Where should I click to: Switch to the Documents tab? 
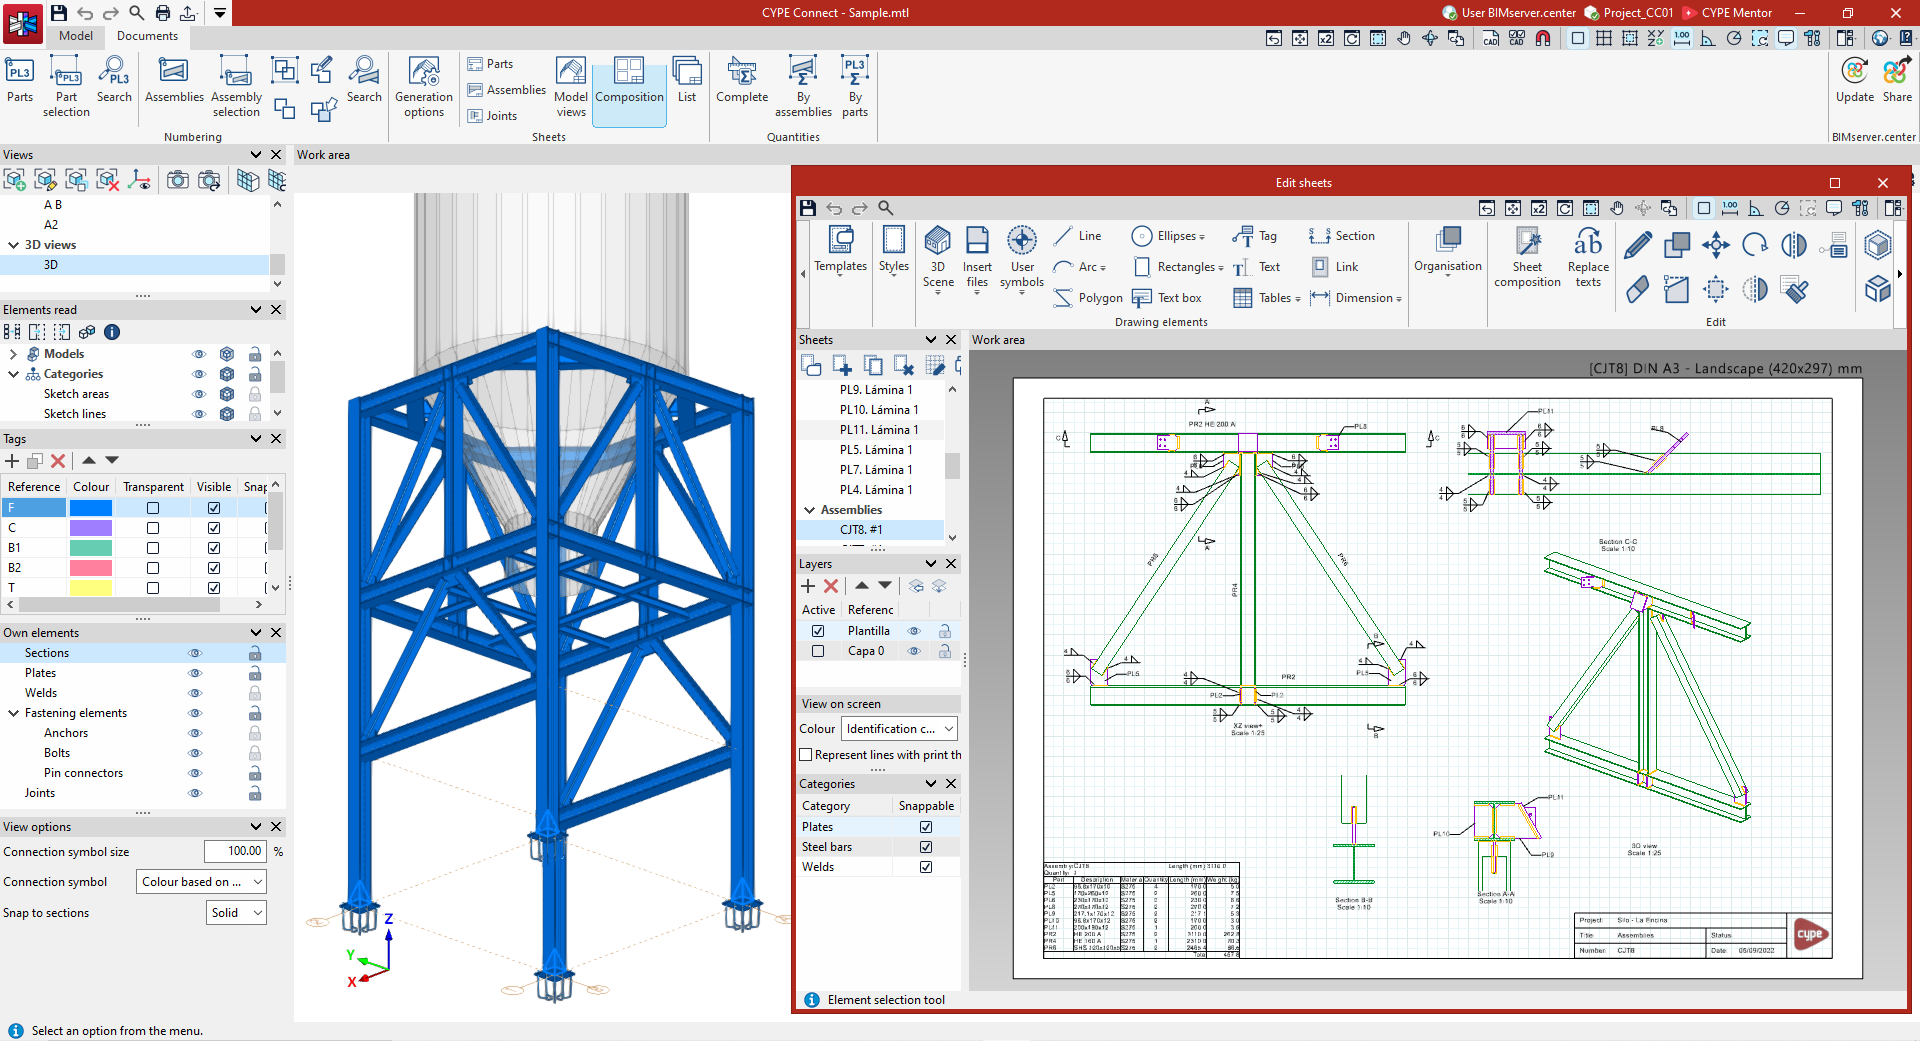coord(147,36)
